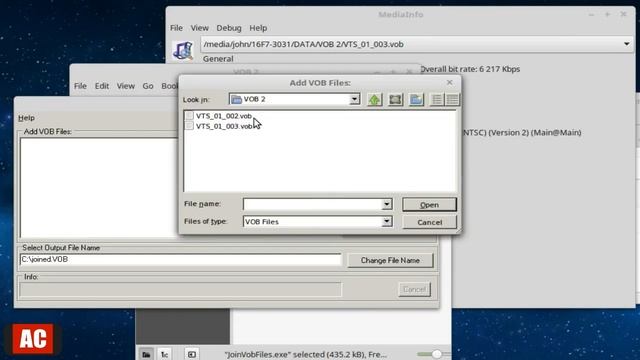Click the Change File Name button
This screenshot has width=640, height=360.
click(x=390, y=260)
